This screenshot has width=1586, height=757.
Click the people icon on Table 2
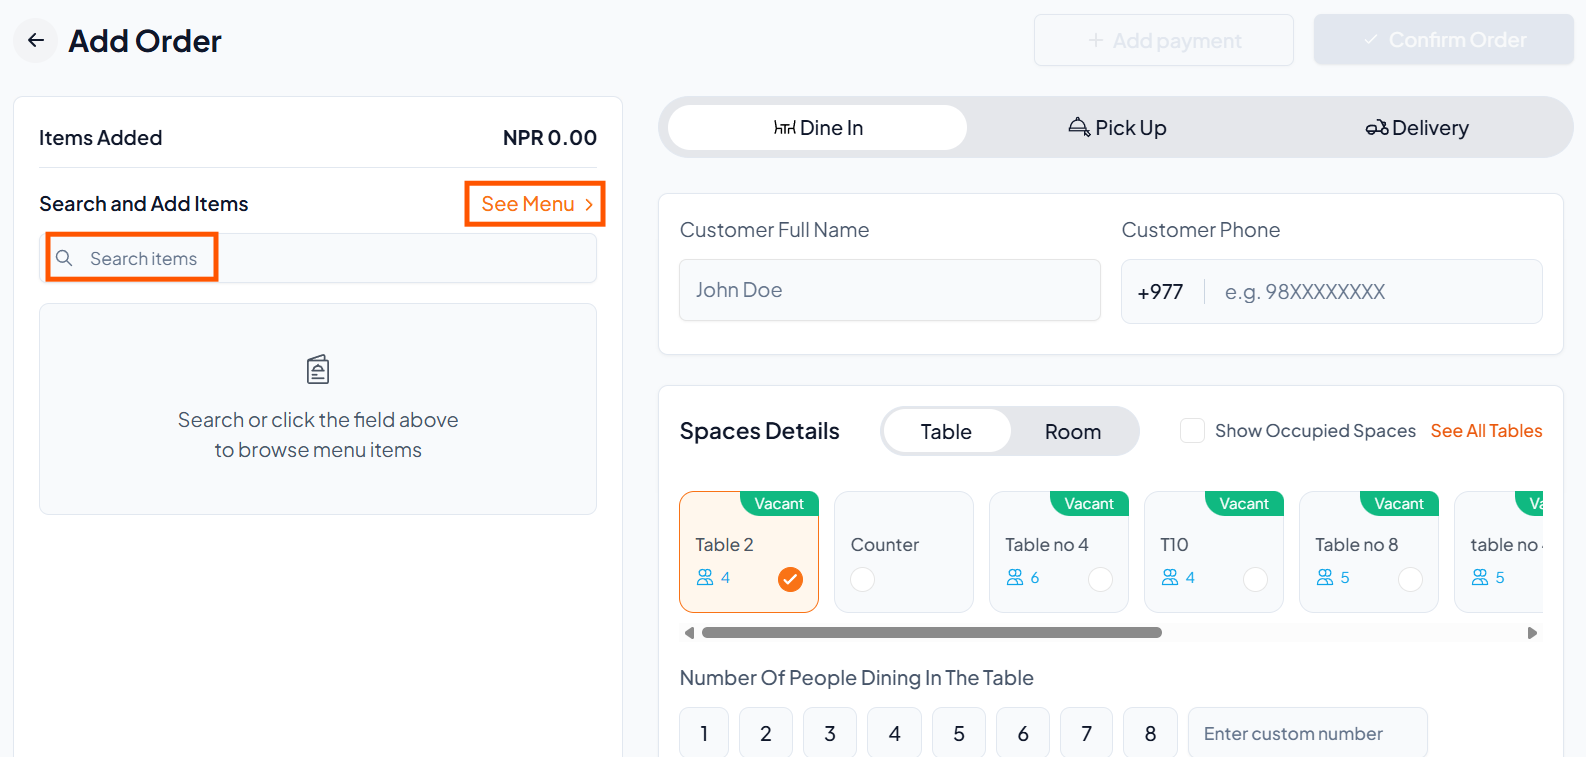pos(705,578)
